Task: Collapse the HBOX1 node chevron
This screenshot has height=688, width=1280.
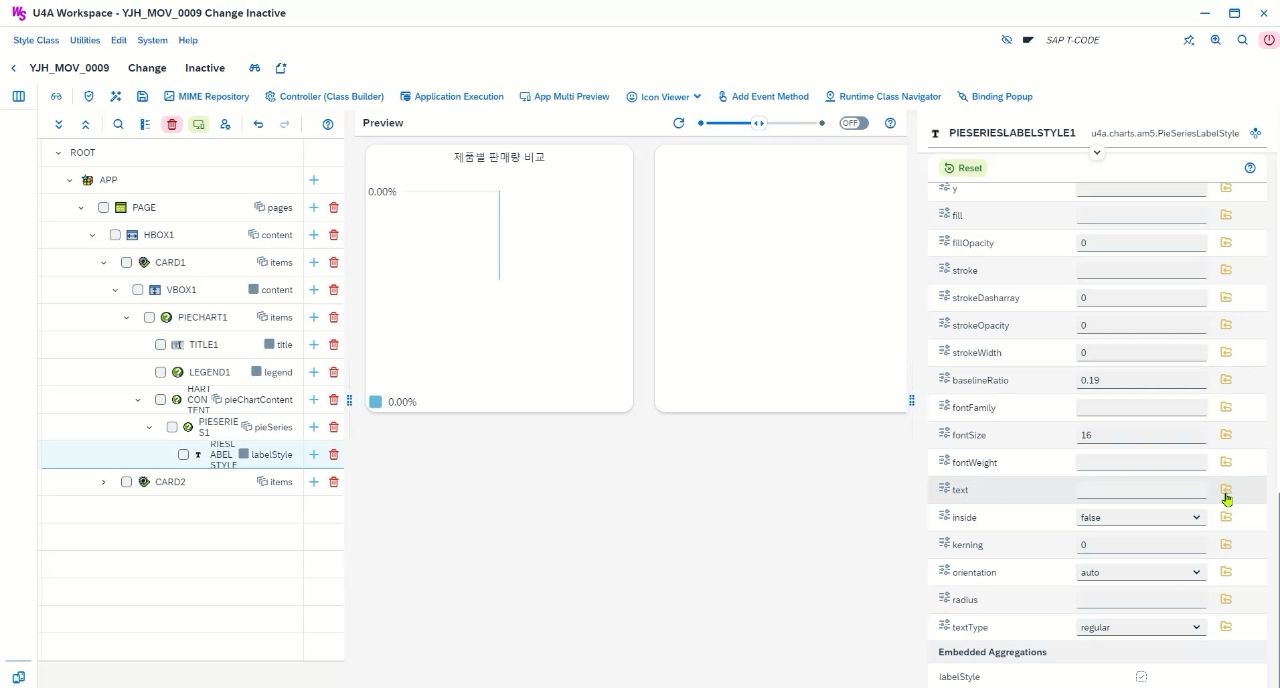Action: pyautogui.click(x=92, y=235)
